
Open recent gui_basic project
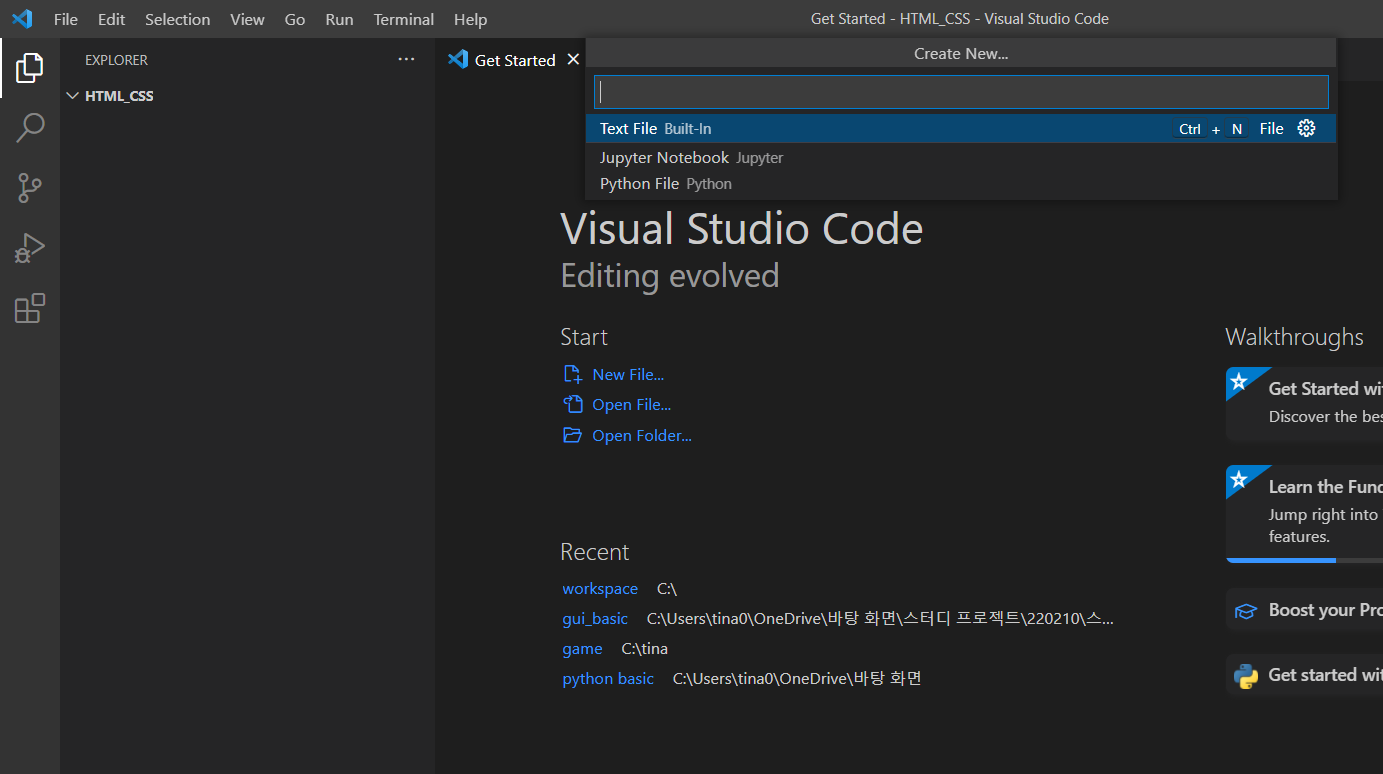click(x=595, y=618)
